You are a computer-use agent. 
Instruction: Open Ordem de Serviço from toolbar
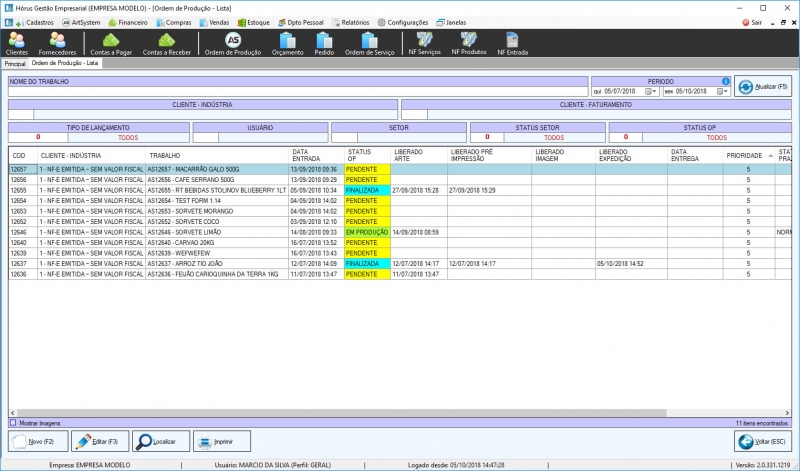369,43
